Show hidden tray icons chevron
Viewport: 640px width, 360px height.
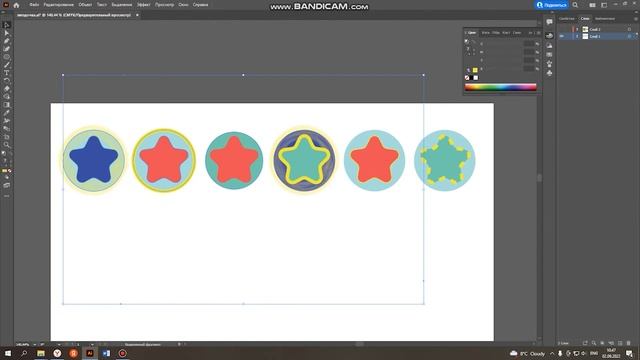coord(552,353)
